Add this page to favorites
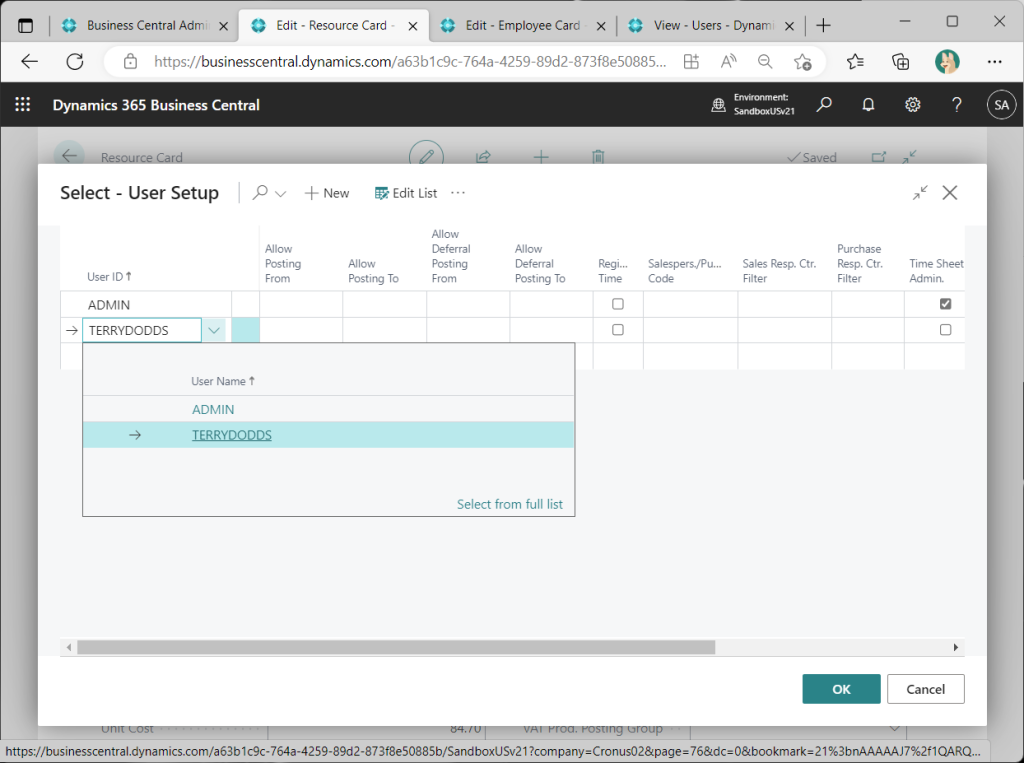This screenshot has height=763, width=1024. point(803,62)
